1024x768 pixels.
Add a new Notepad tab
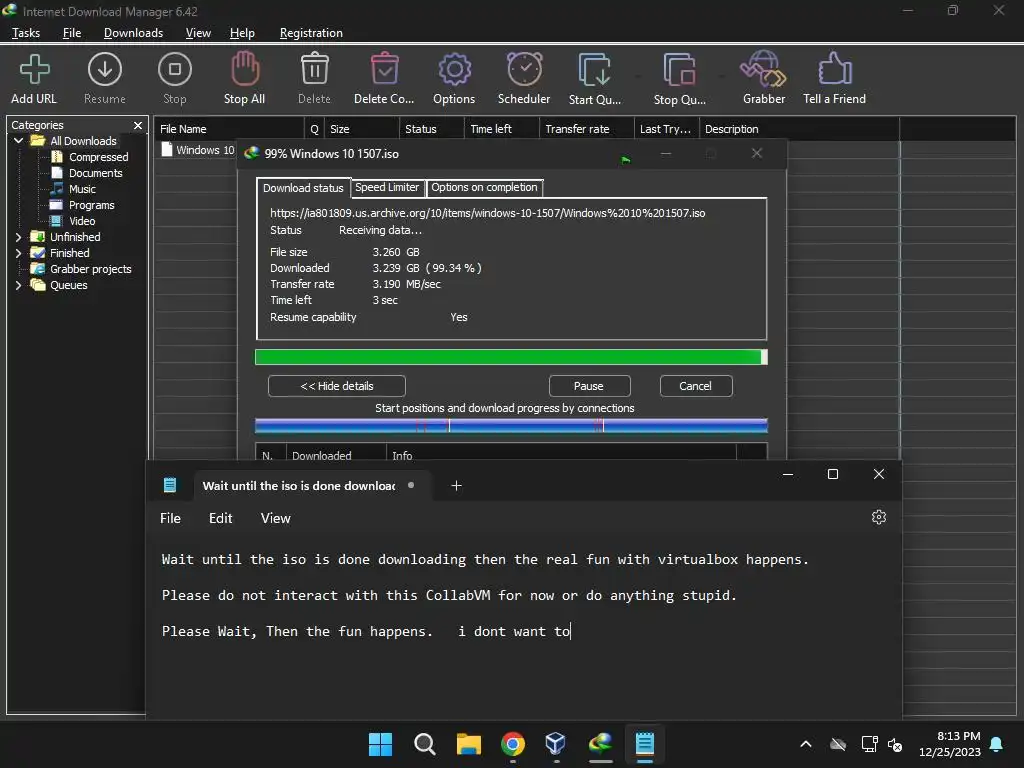(456, 486)
